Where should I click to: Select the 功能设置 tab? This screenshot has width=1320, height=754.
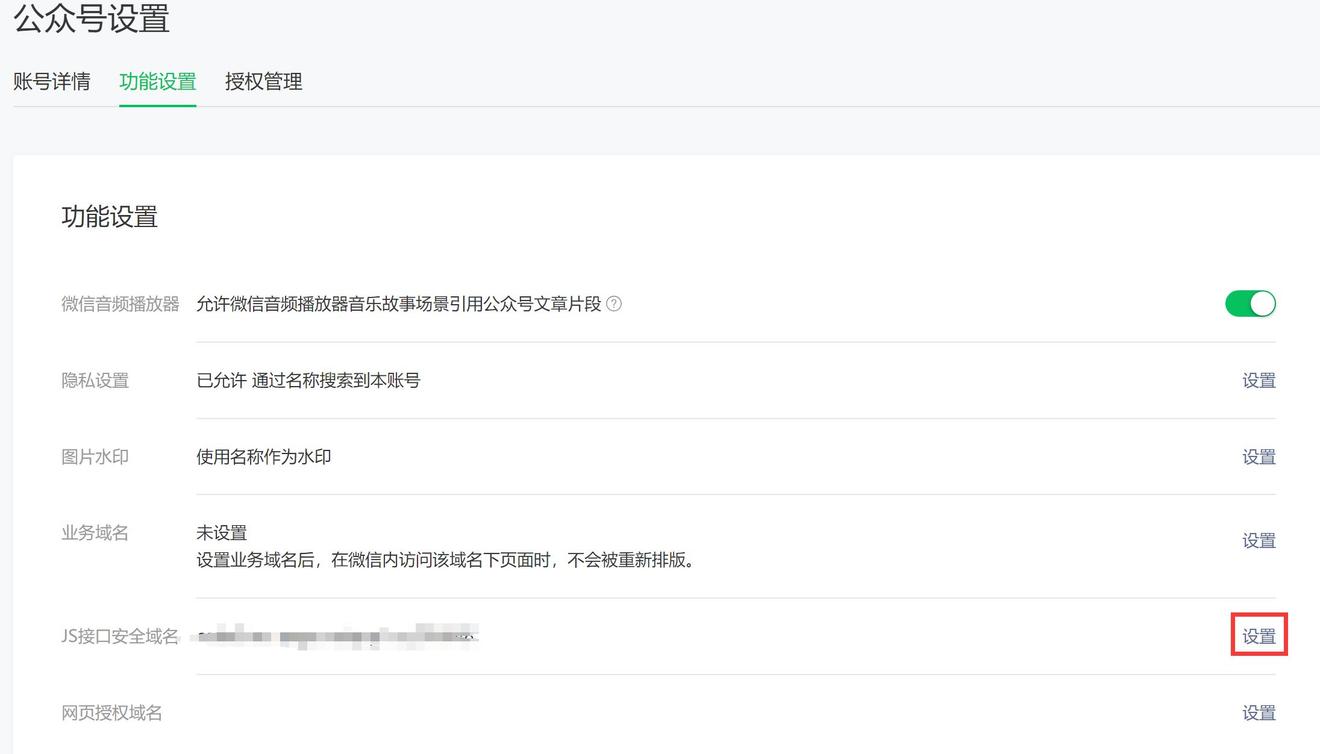[x=157, y=82]
